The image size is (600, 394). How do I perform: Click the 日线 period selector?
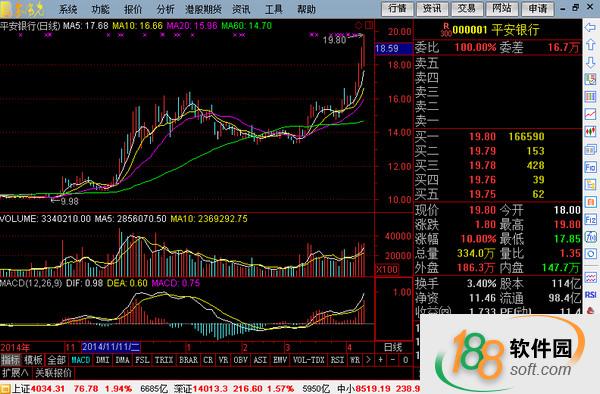[x=393, y=347]
